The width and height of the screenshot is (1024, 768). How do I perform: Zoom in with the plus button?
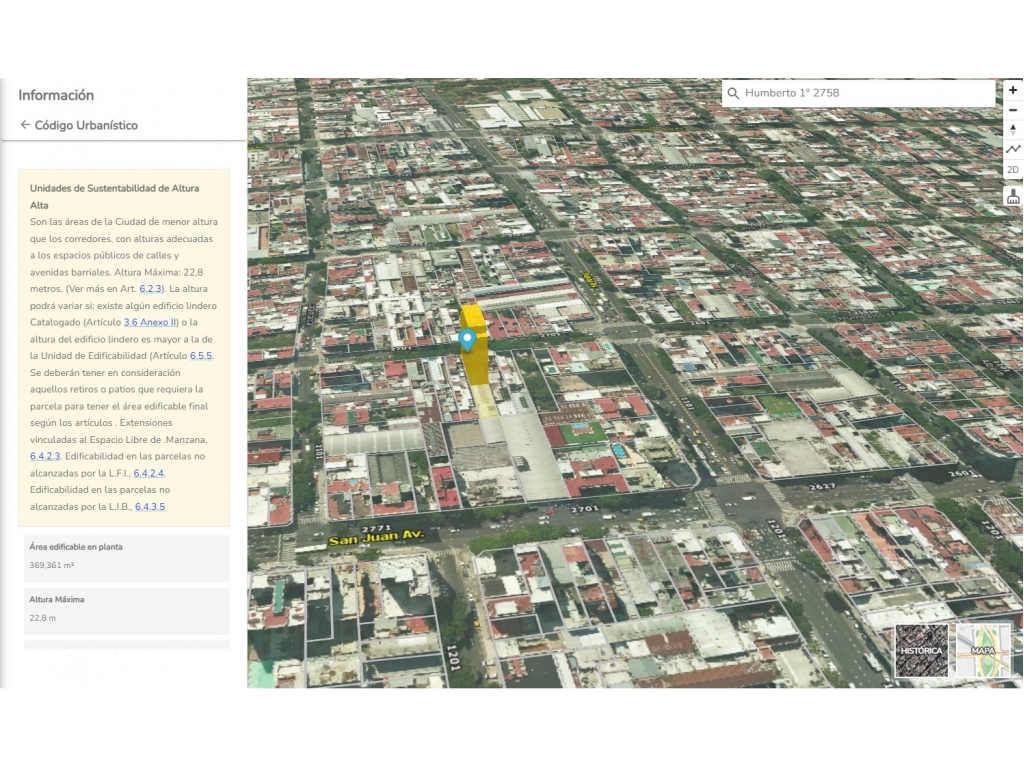[x=1013, y=90]
